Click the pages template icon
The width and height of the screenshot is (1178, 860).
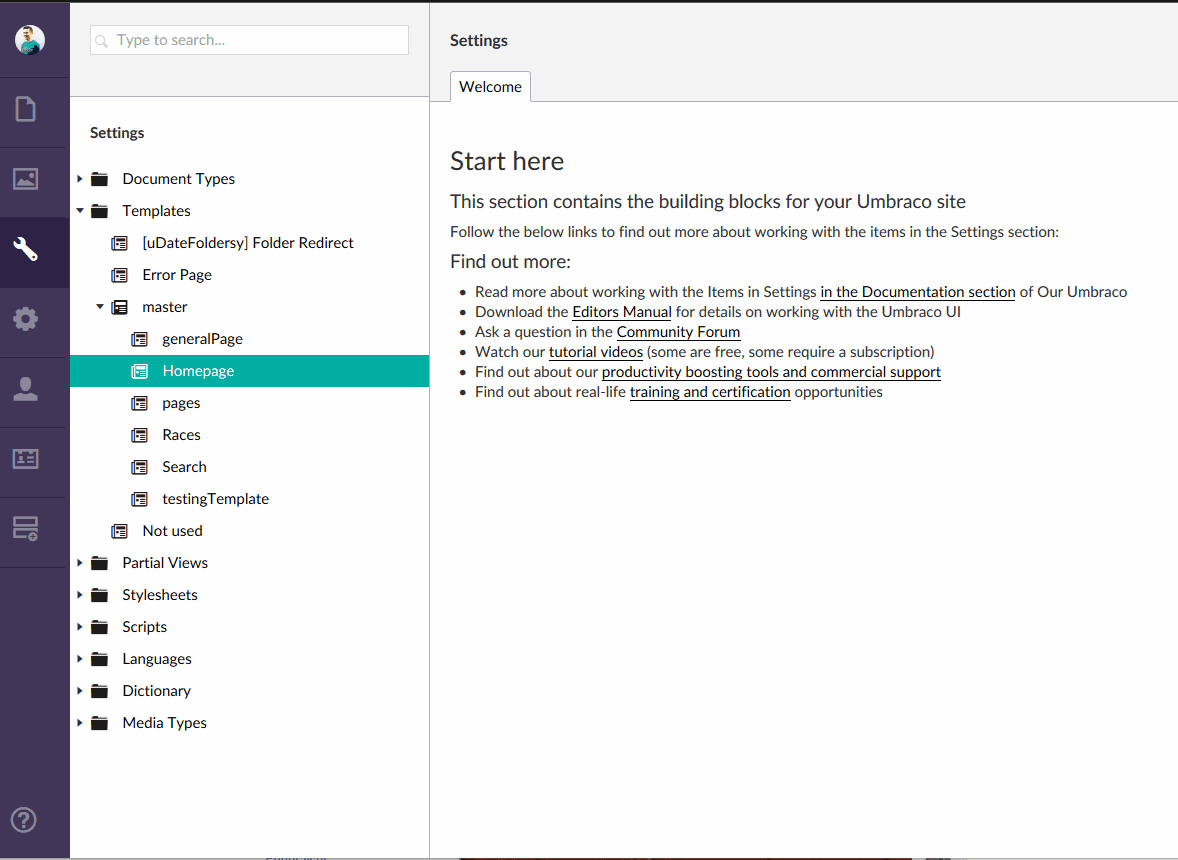click(140, 403)
